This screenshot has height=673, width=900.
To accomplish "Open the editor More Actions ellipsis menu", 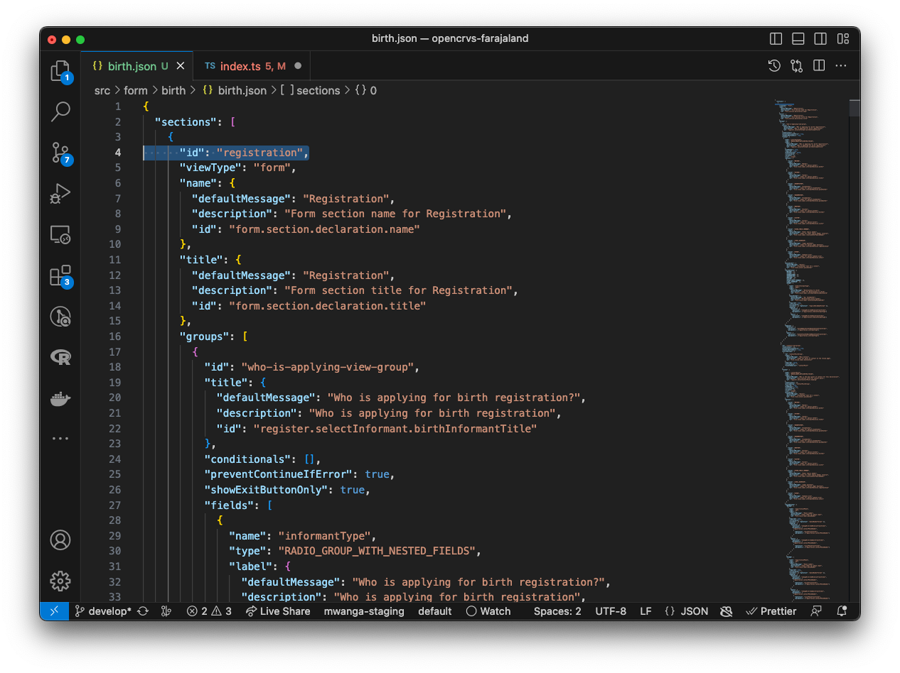I will [x=841, y=66].
